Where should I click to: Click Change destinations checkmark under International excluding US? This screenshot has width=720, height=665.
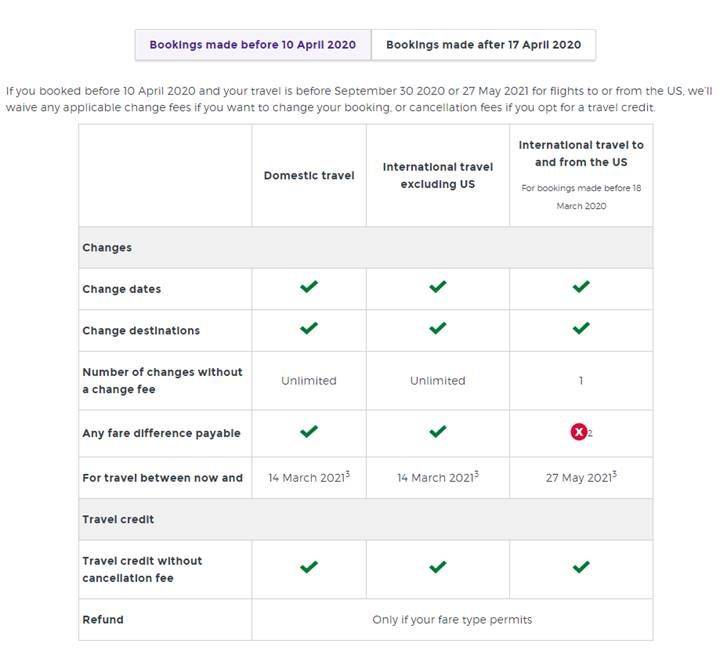coord(437,328)
